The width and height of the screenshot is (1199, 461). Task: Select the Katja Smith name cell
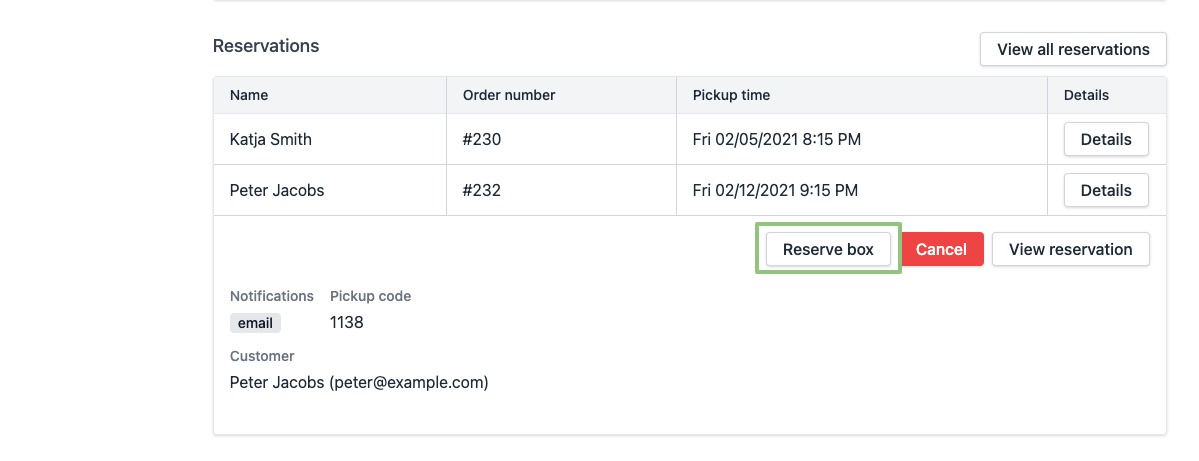coord(271,140)
